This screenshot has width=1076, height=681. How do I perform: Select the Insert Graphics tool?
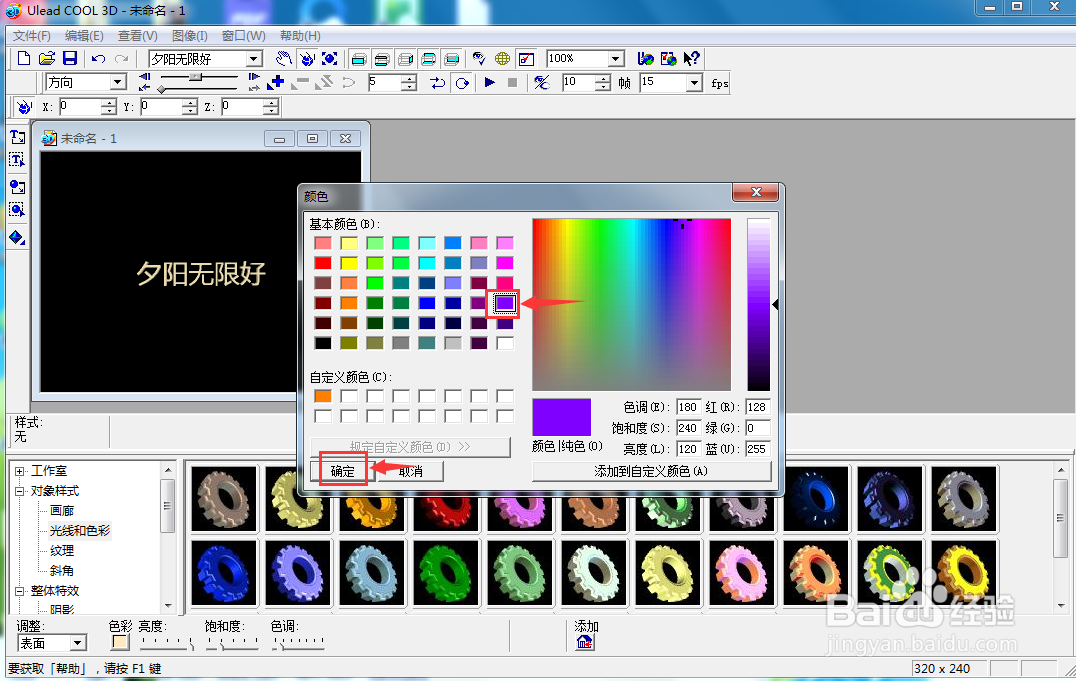[x=17, y=187]
